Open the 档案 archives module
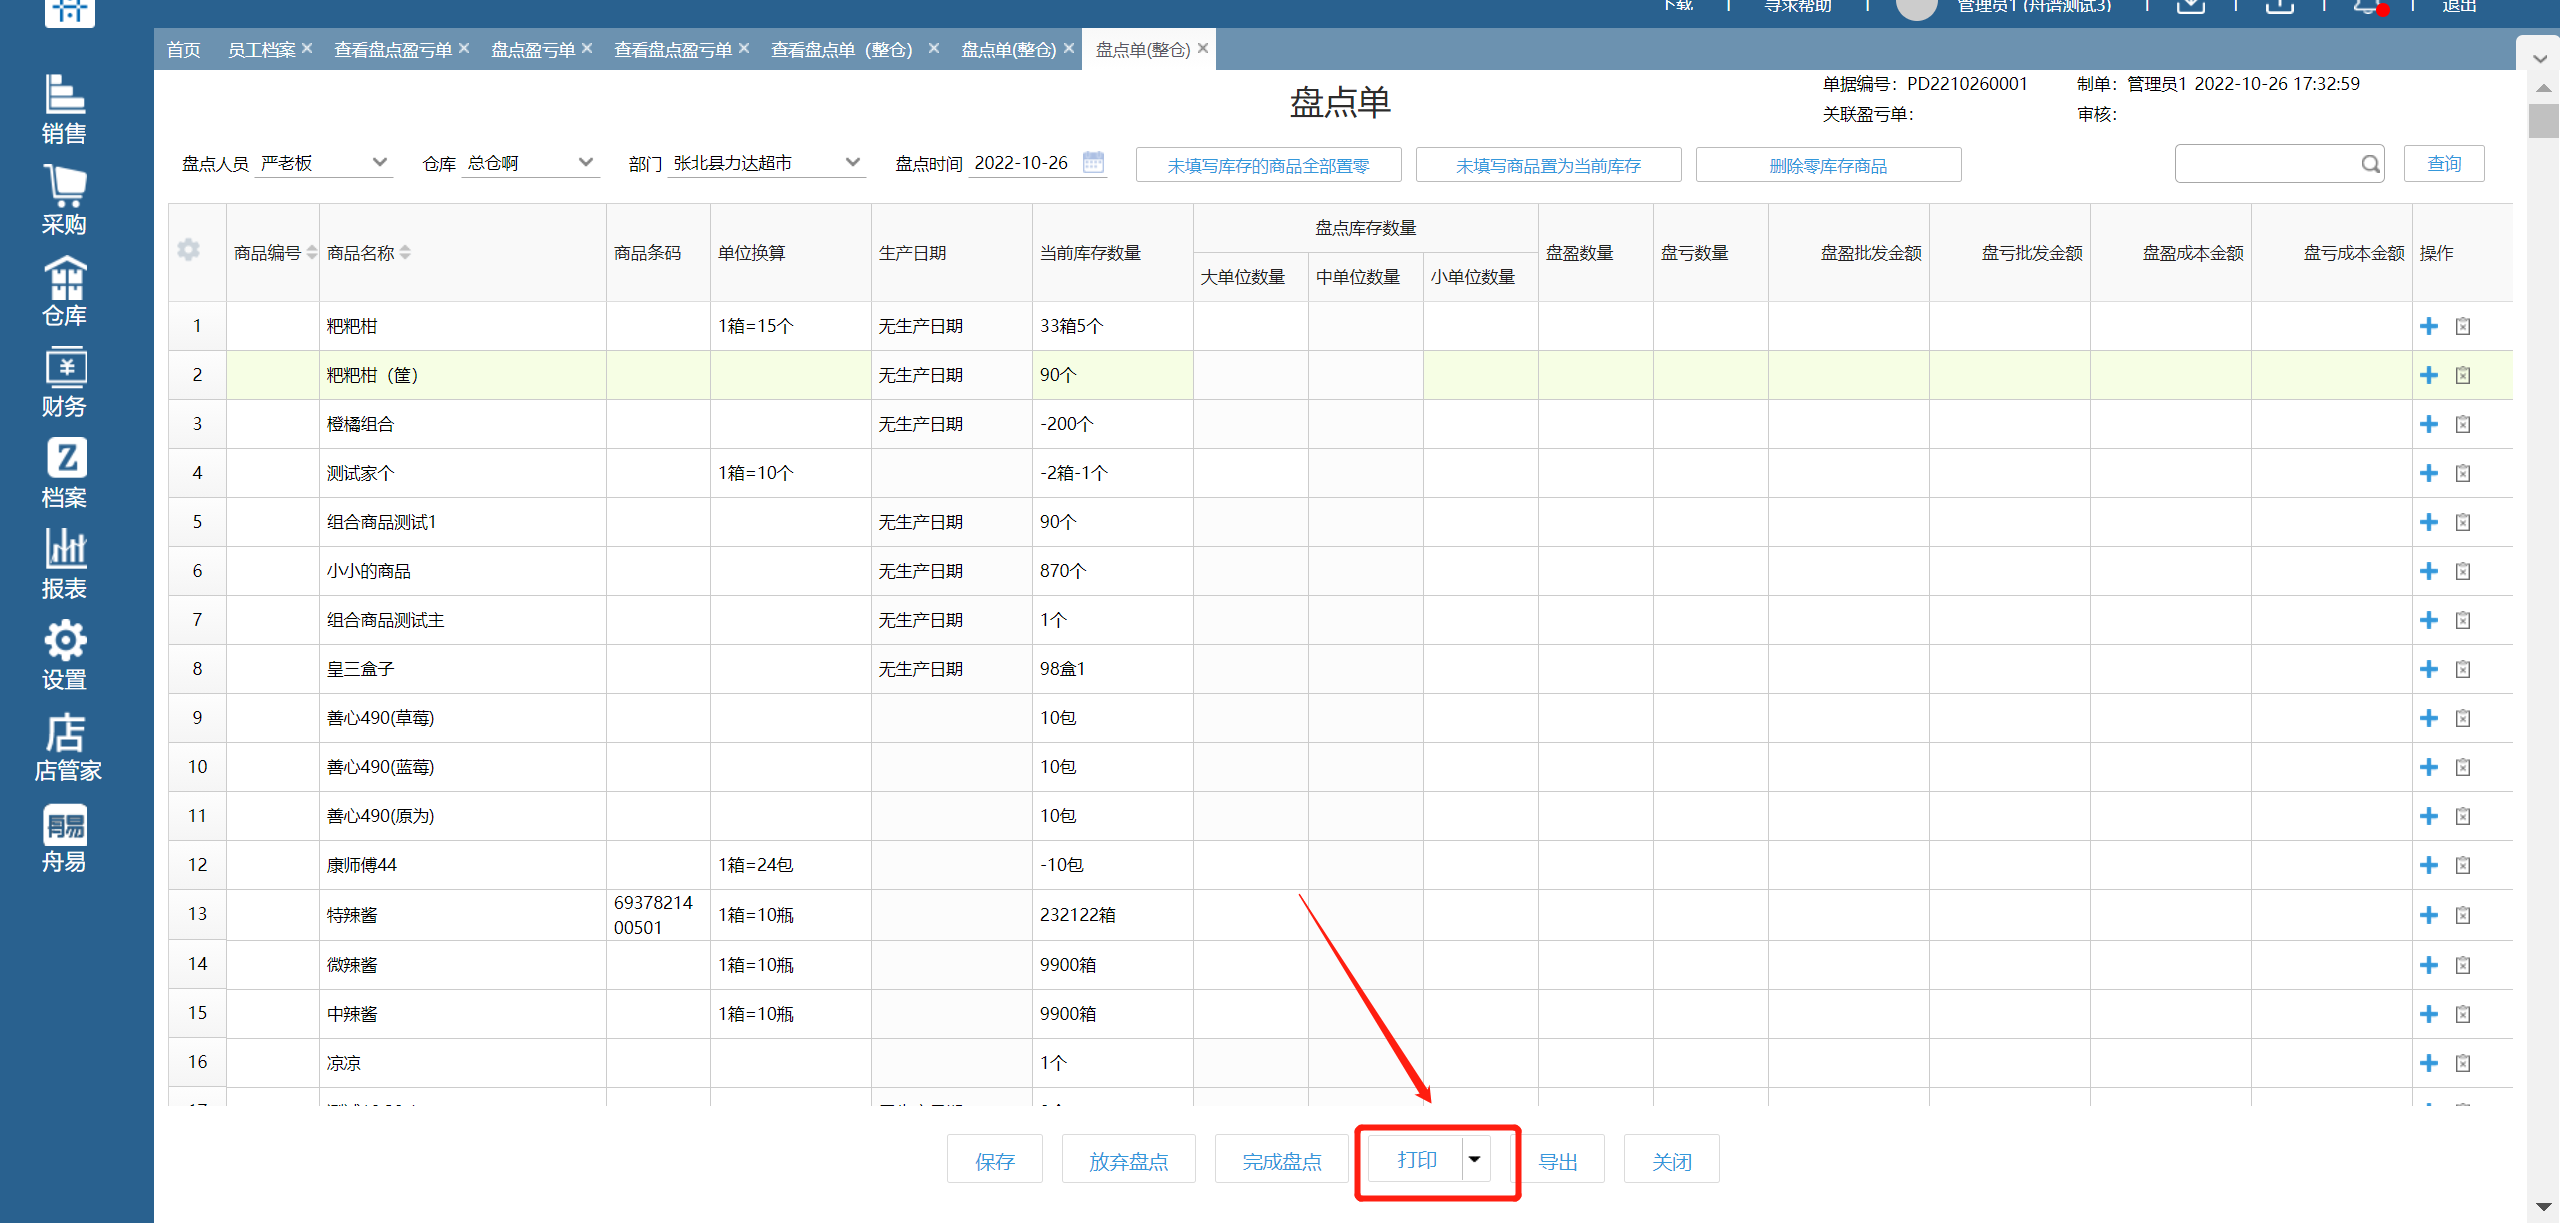The image size is (2560, 1223). point(64,474)
